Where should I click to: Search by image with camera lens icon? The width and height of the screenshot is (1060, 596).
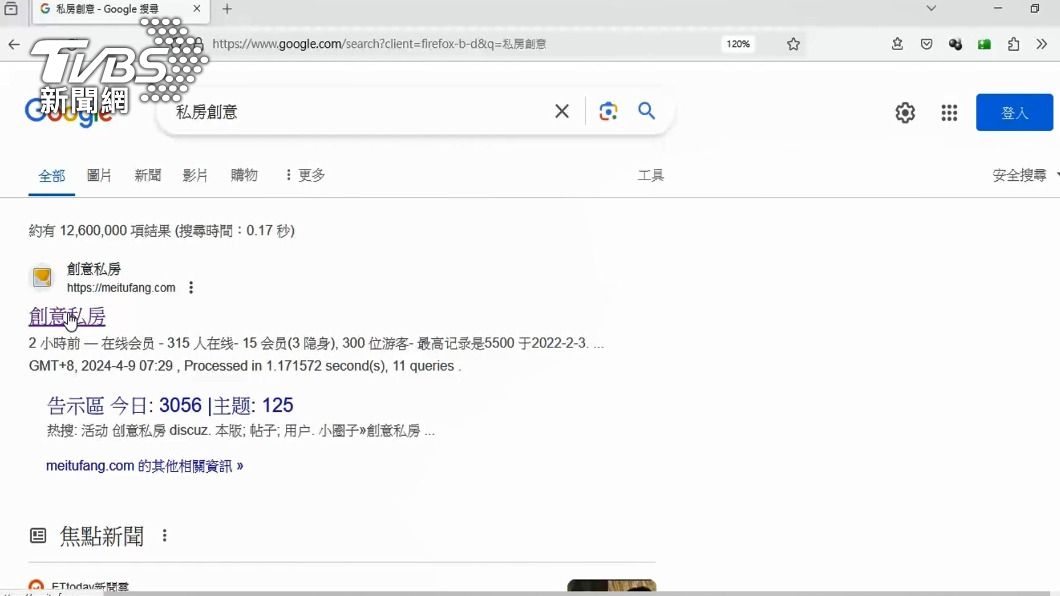pyautogui.click(x=608, y=111)
